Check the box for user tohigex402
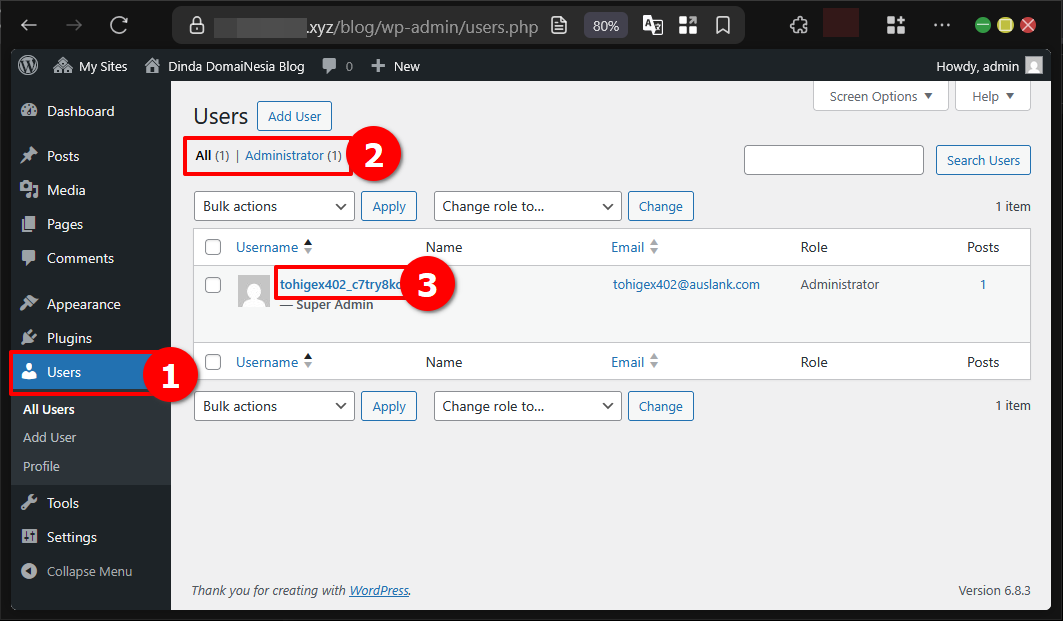This screenshot has width=1063, height=621. [213, 285]
